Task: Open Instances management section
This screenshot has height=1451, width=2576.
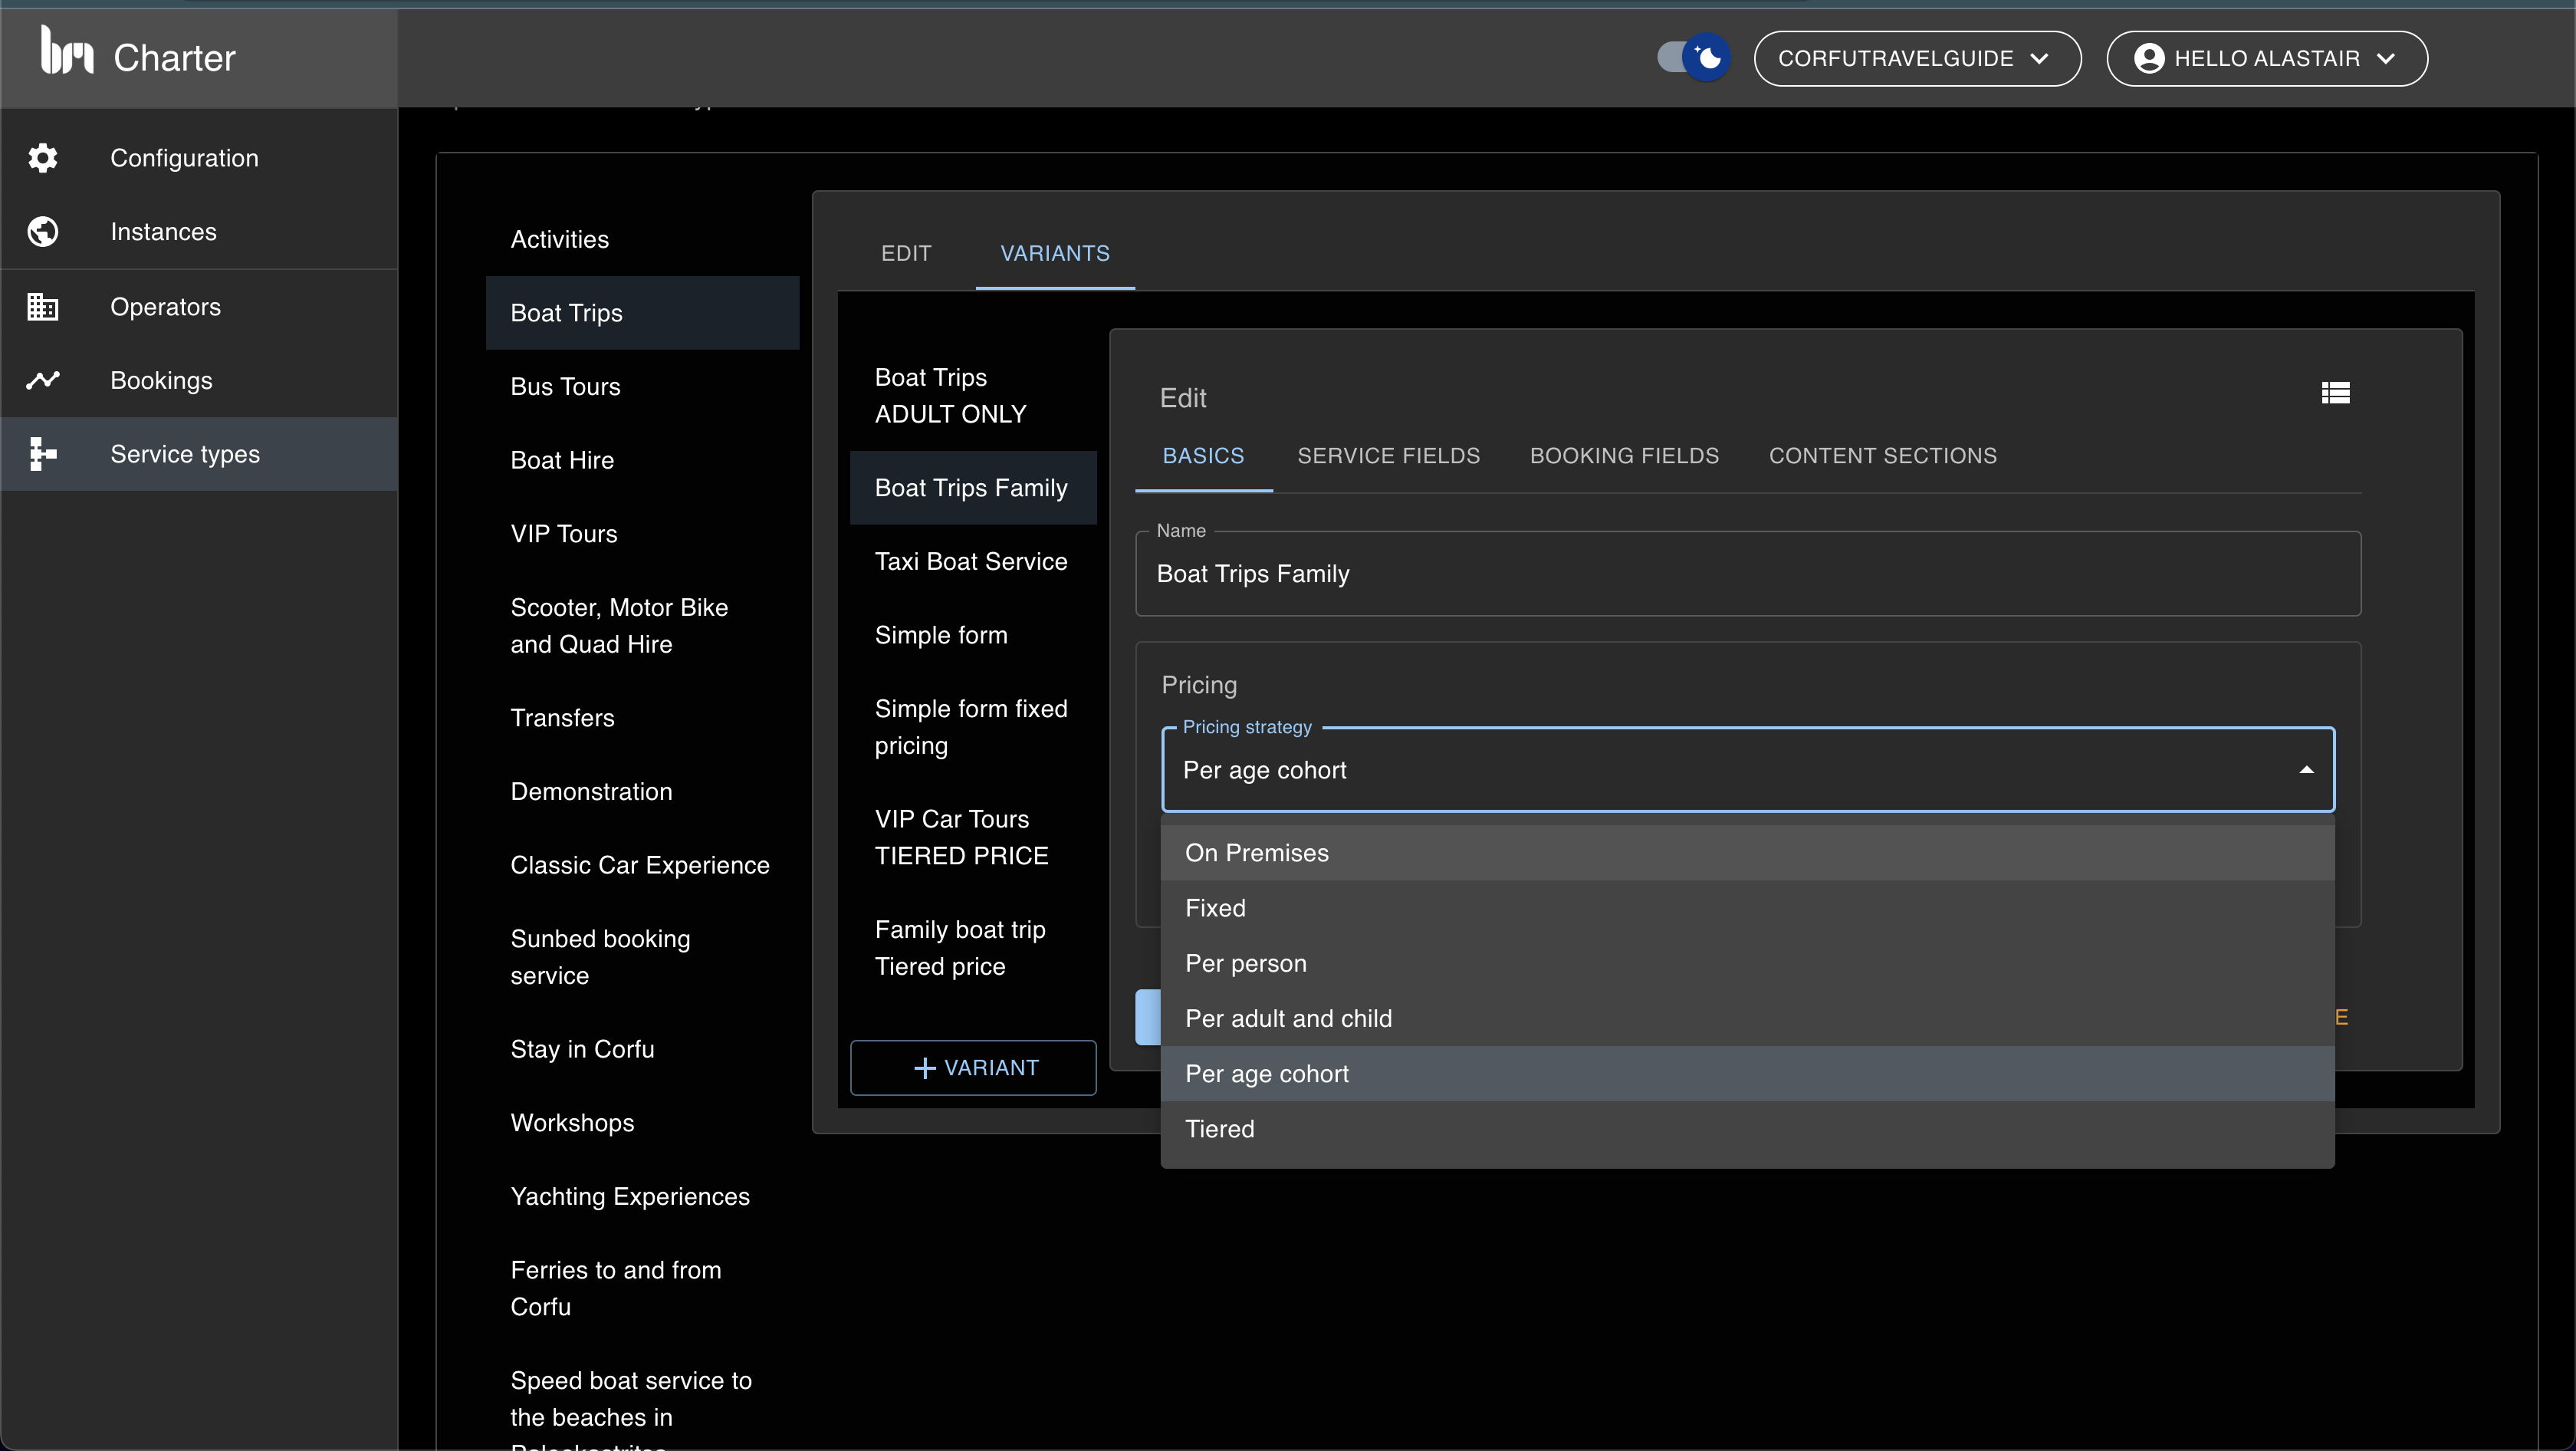Action: [163, 232]
